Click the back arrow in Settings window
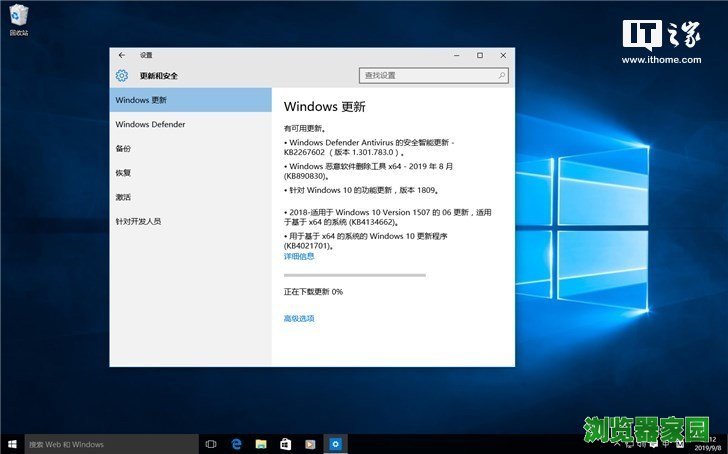The width and height of the screenshot is (728, 454). (x=122, y=55)
